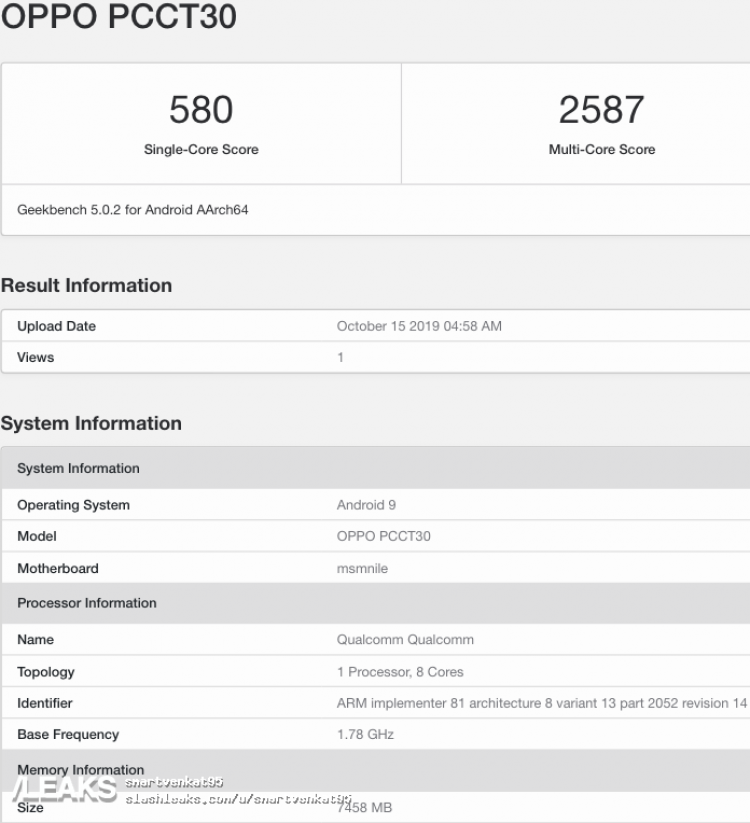Click the Result Information heading
750x823 pixels.
[87, 286]
